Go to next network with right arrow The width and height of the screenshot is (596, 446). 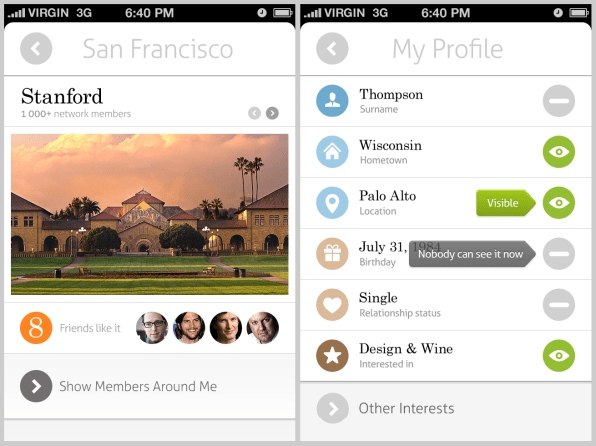[x=272, y=113]
